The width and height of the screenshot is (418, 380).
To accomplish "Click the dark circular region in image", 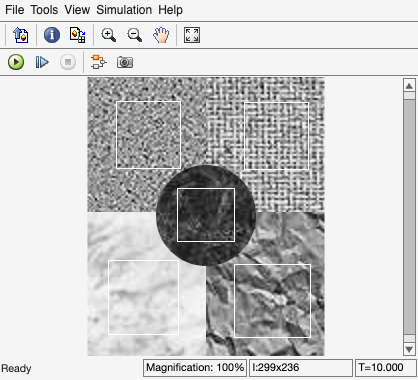I will [x=206, y=215].
